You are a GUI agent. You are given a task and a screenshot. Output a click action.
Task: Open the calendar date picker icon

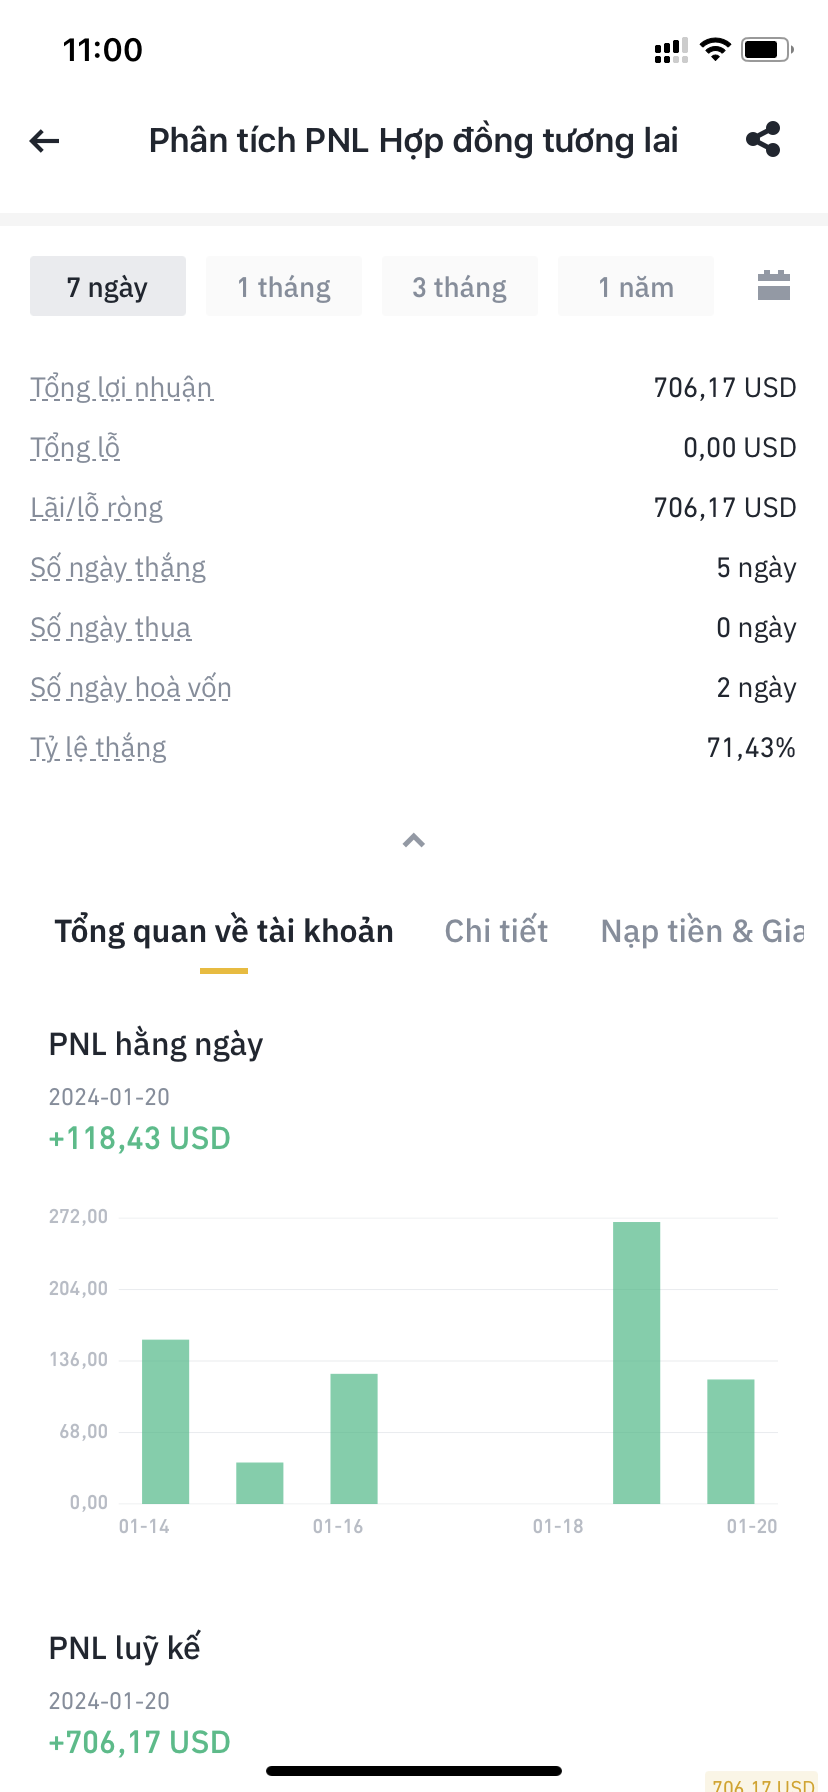[773, 286]
